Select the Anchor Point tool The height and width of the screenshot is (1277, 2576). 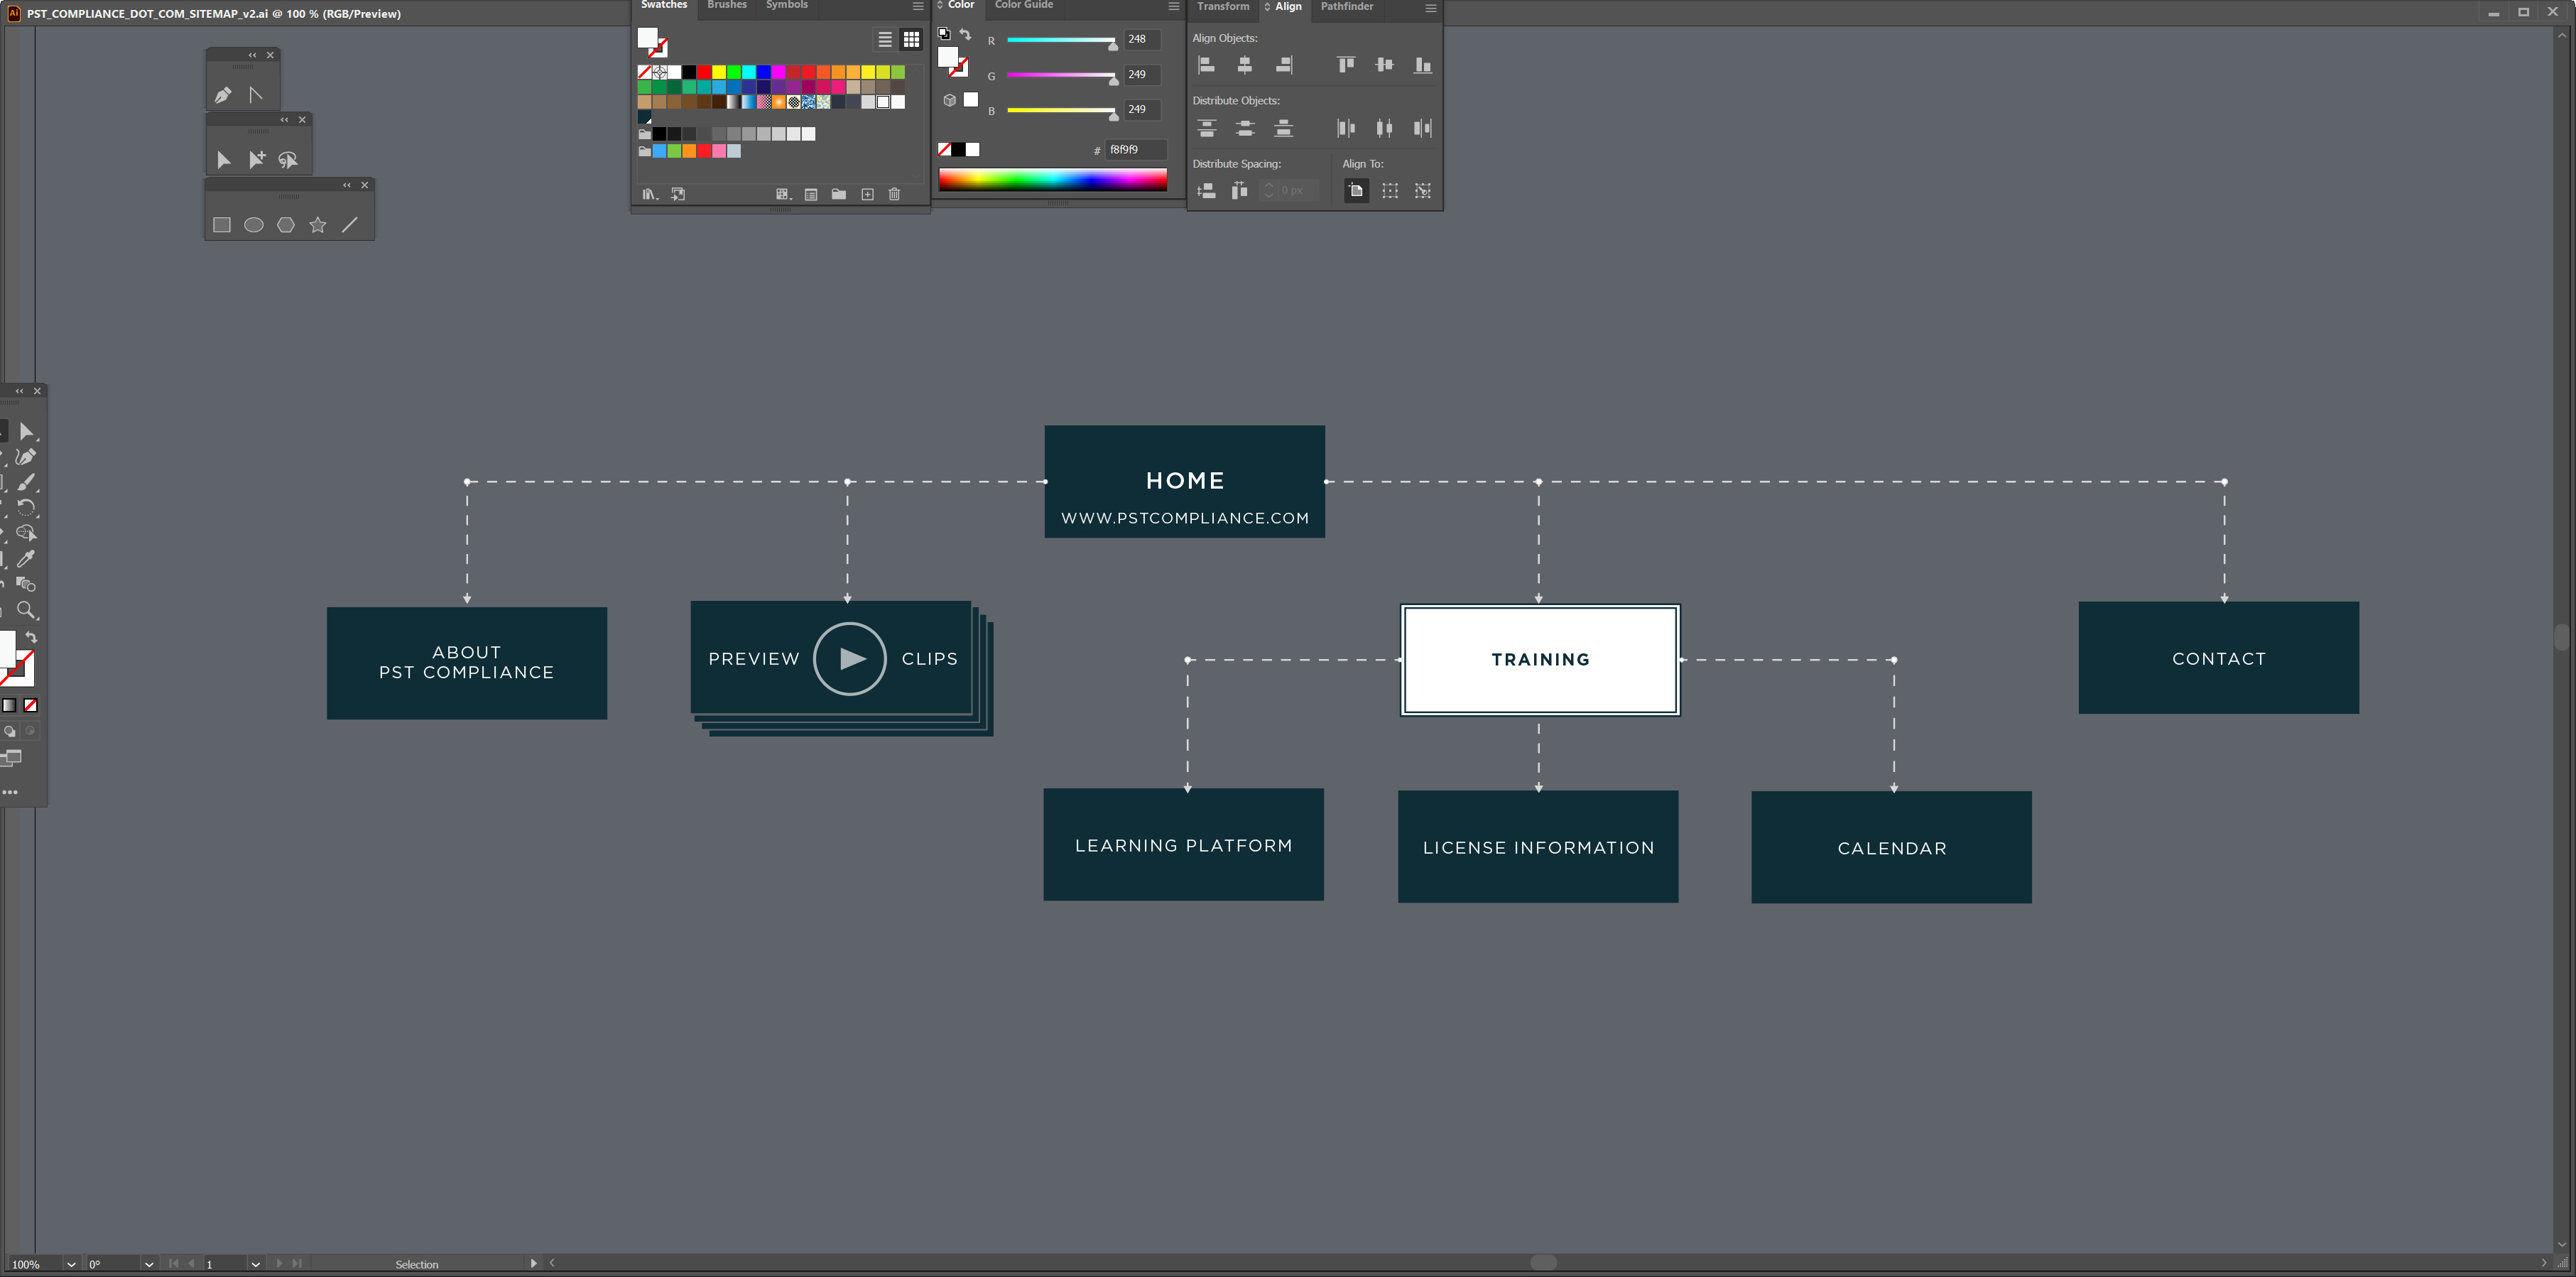(x=256, y=95)
